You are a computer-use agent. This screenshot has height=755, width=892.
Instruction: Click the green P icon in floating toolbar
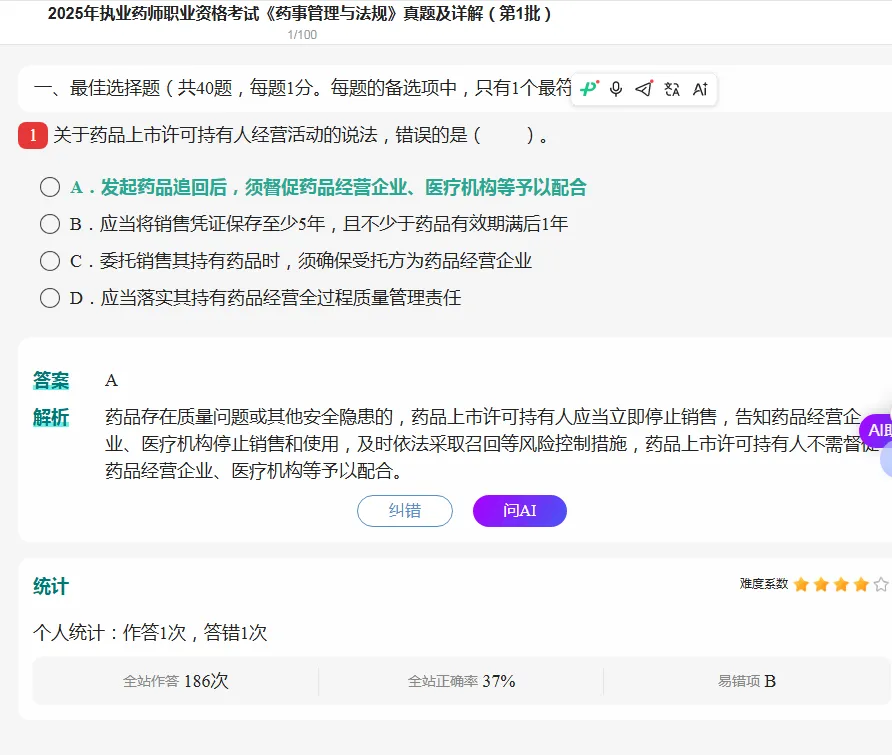(x=589, y=89)
